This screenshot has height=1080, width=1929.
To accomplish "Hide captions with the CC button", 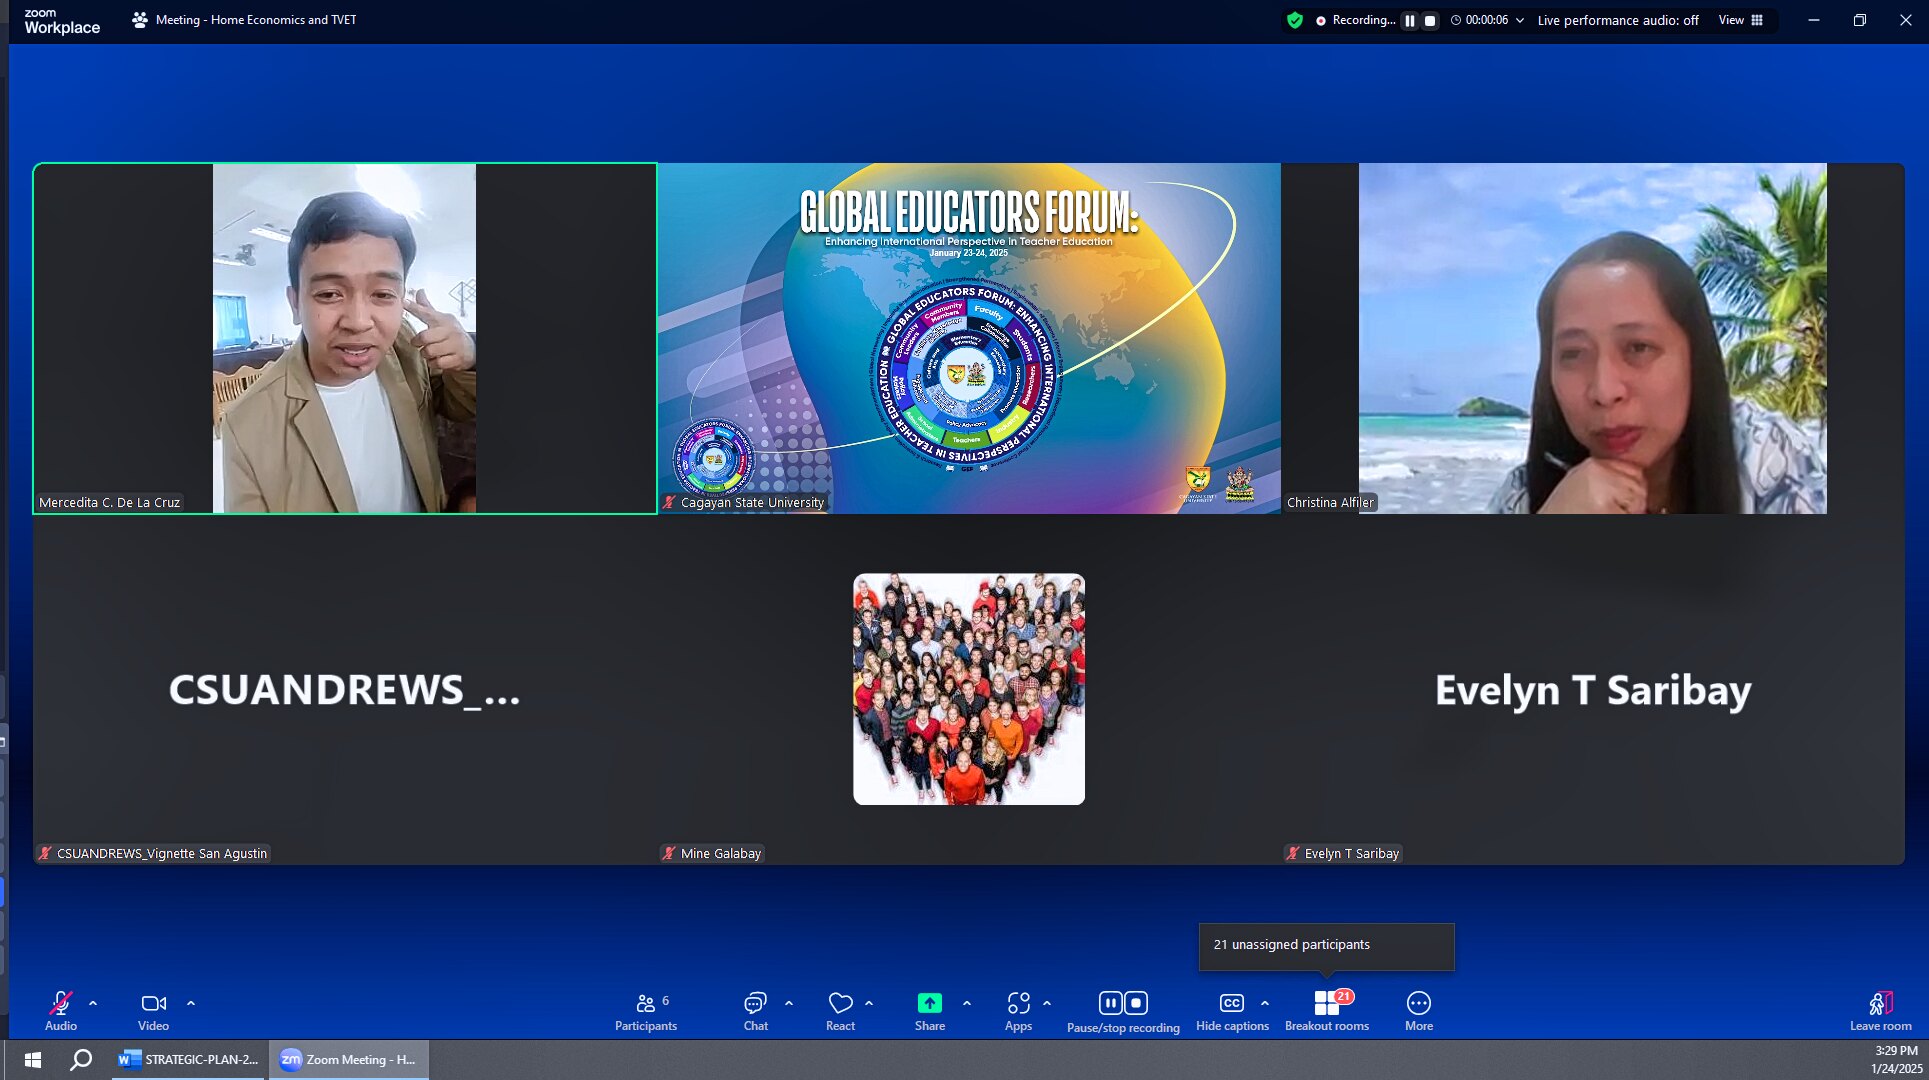I will click(x=1232, y=1010).
